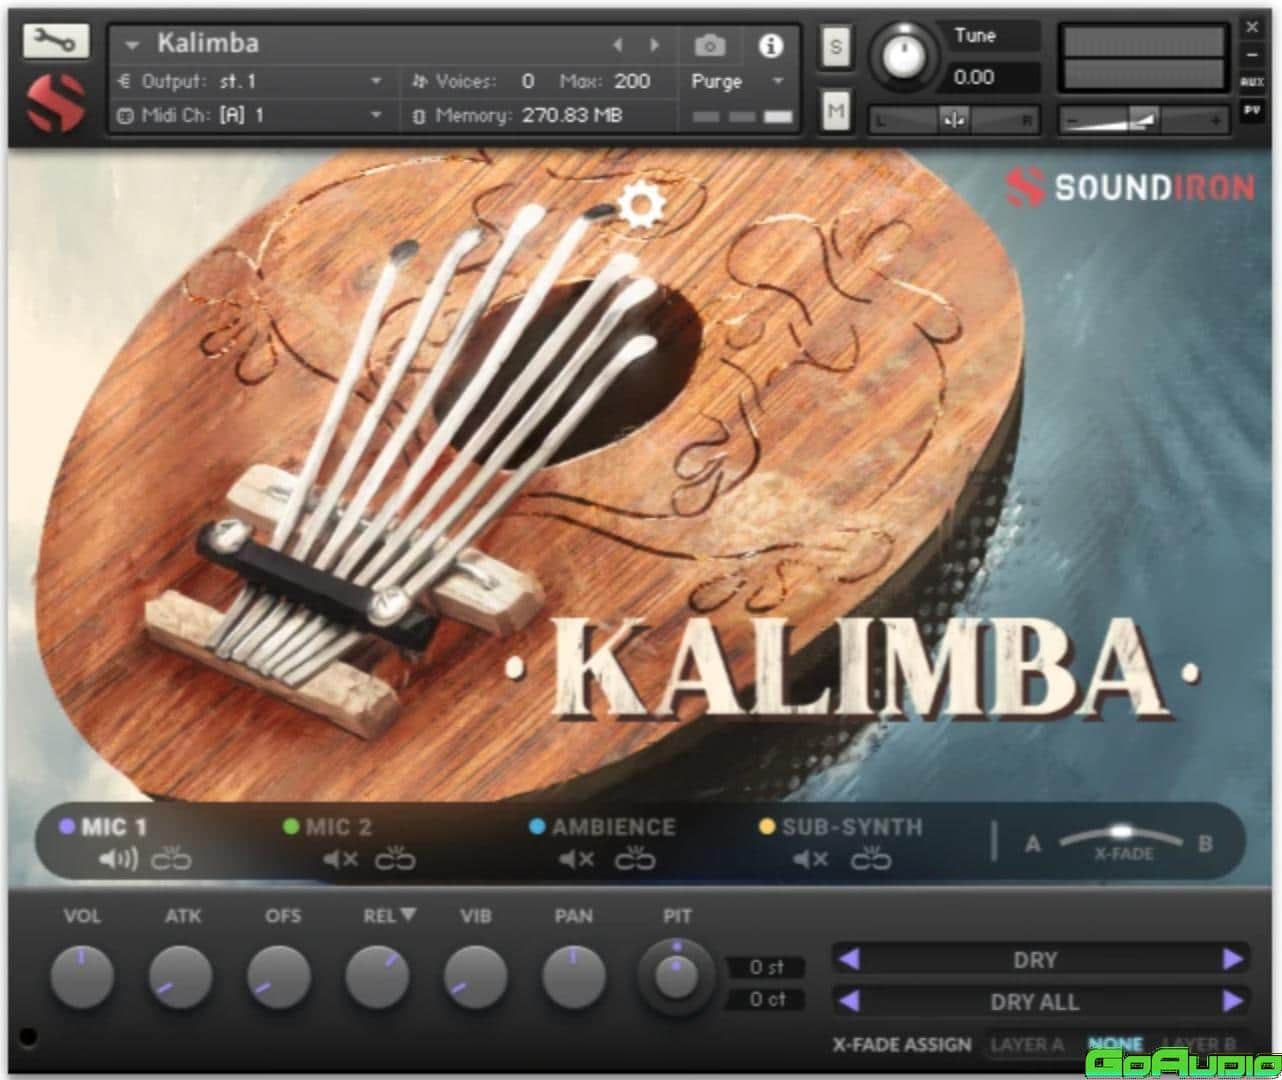
Task: Mute the MIC 1 speaker toggle
Action: coord(118,859)
